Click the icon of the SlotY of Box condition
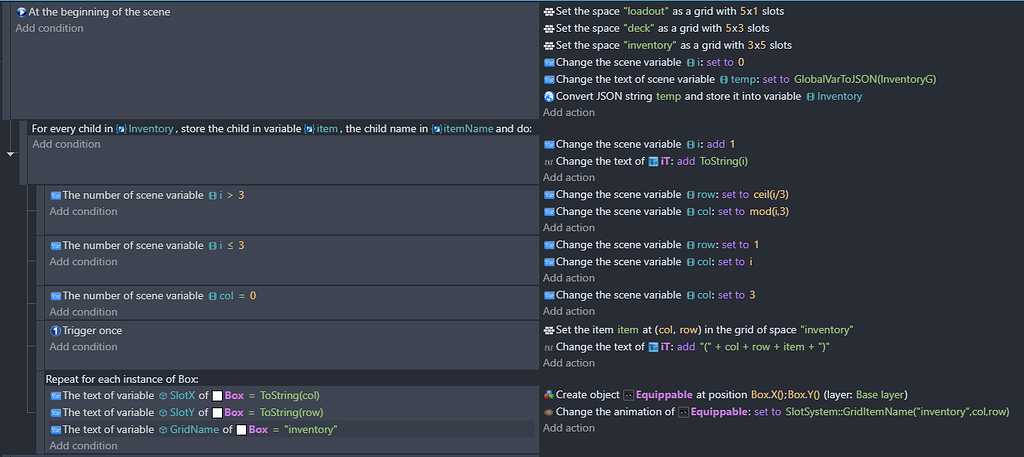The image size is (1024, 457). (x=56, y=413)
